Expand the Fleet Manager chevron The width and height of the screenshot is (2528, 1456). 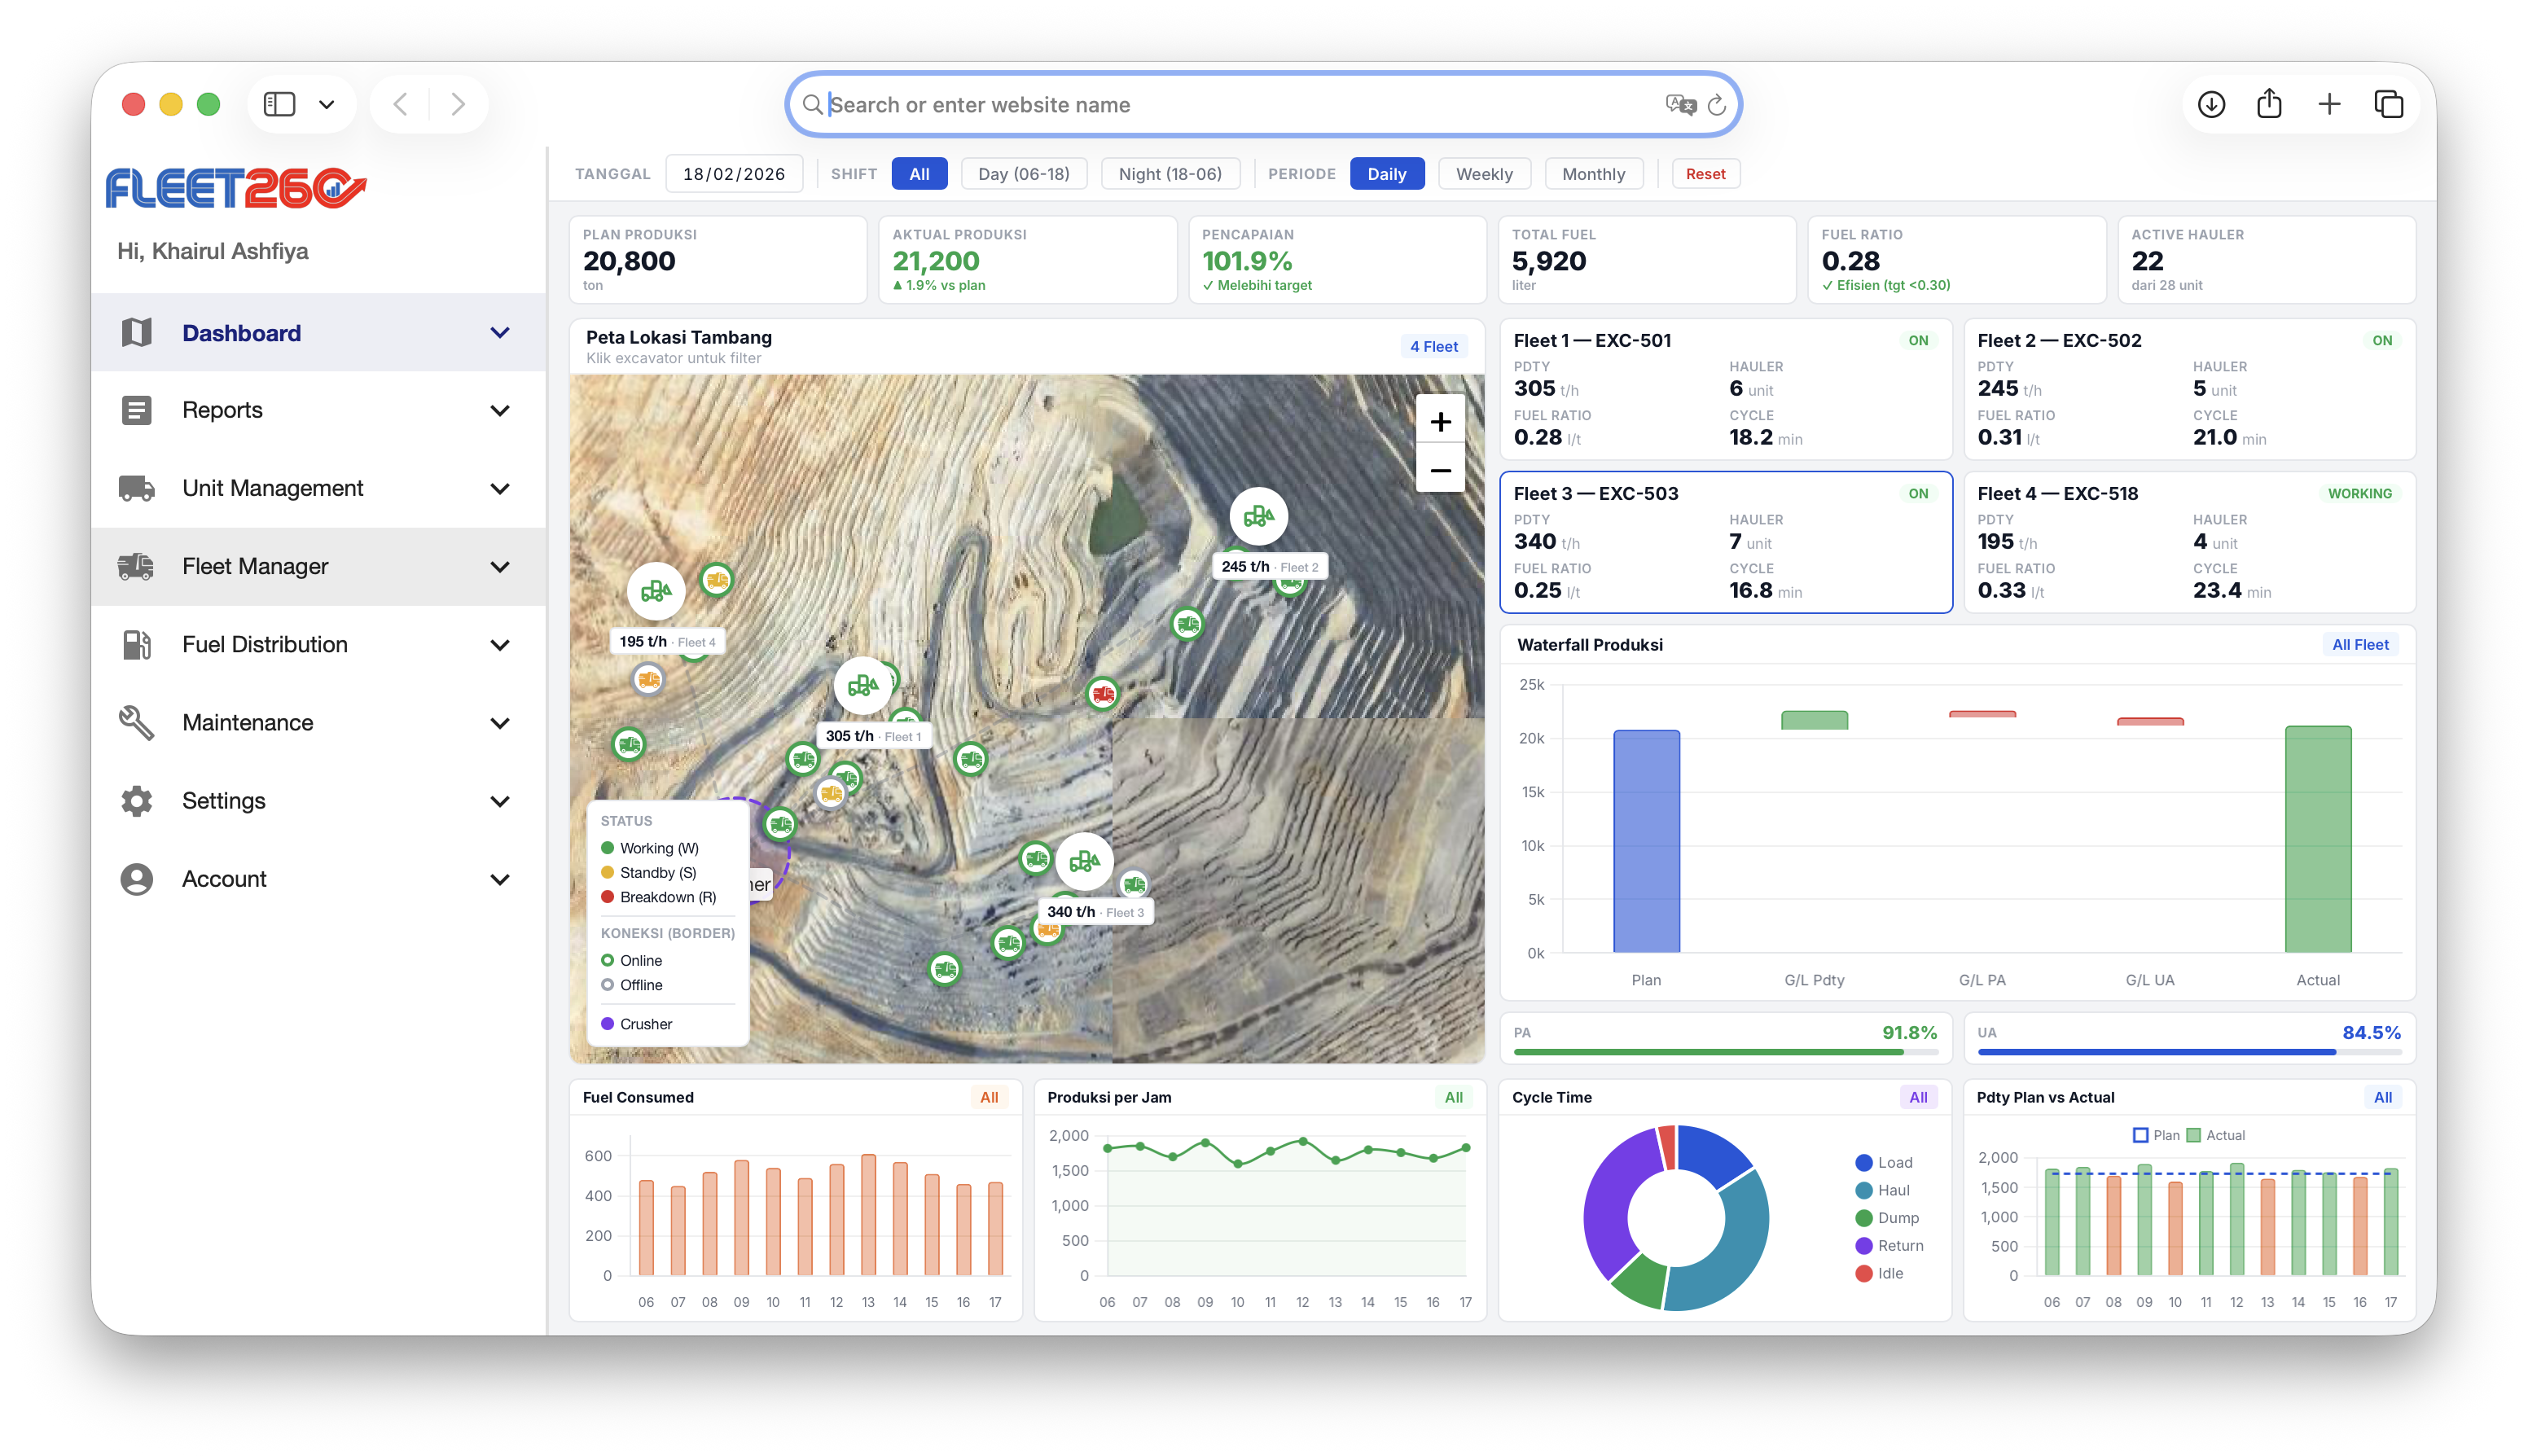[x=500, y=566]
